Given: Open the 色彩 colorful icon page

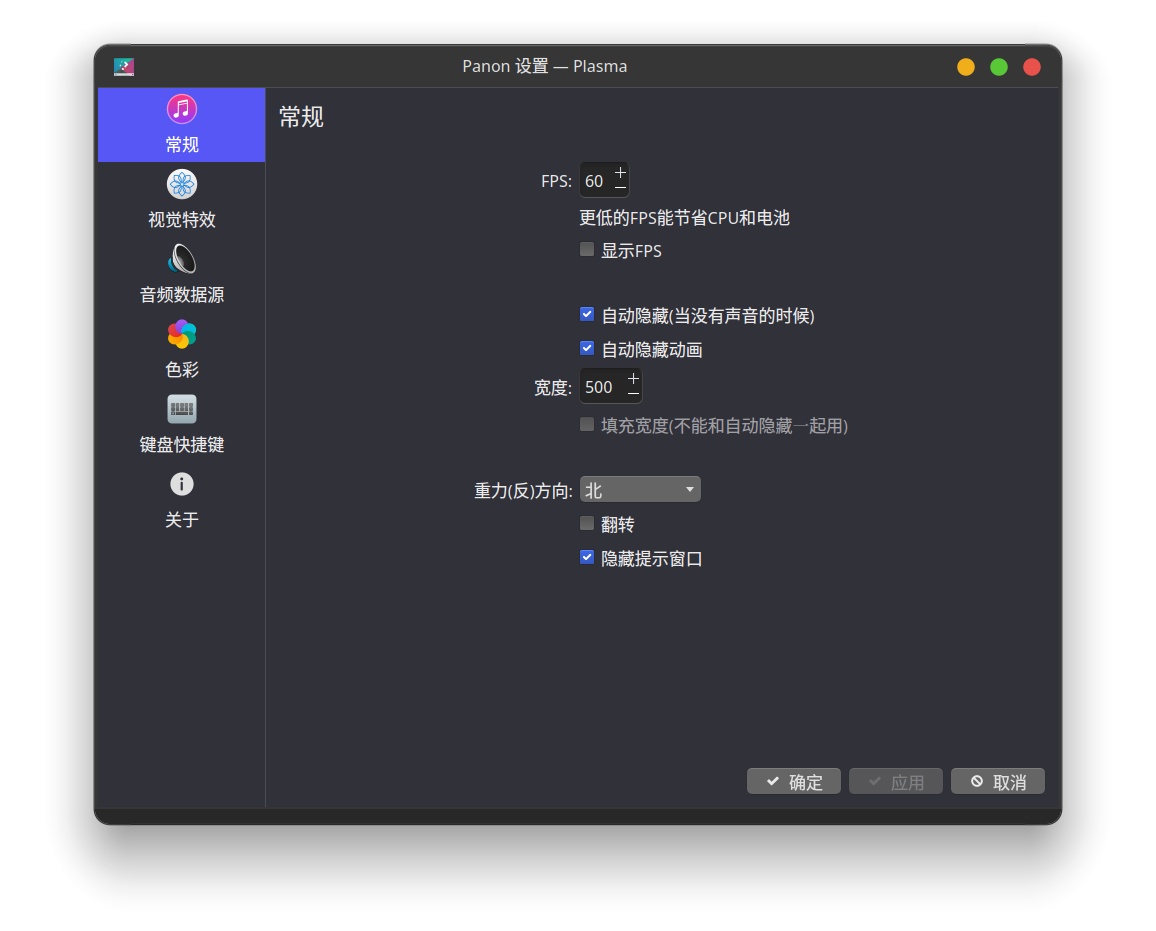Looking at the screenshot, I should [x=181, y=334].
